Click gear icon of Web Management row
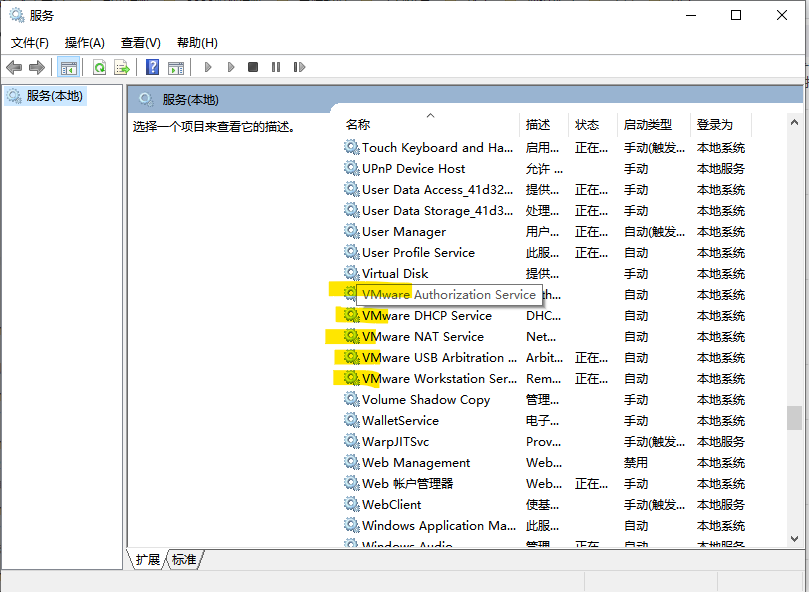 351,462
